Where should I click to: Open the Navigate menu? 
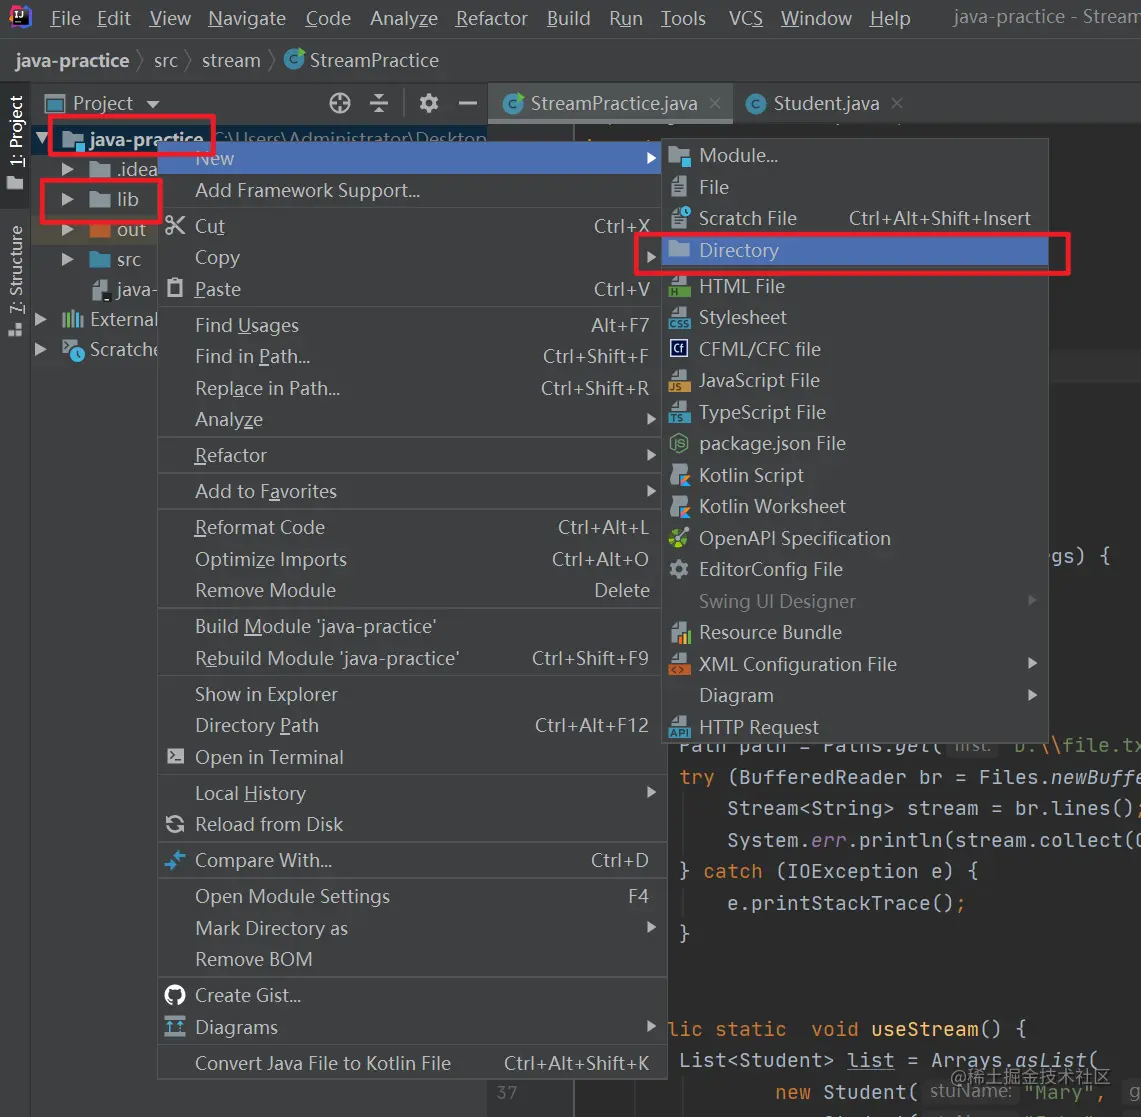[247, 18]
